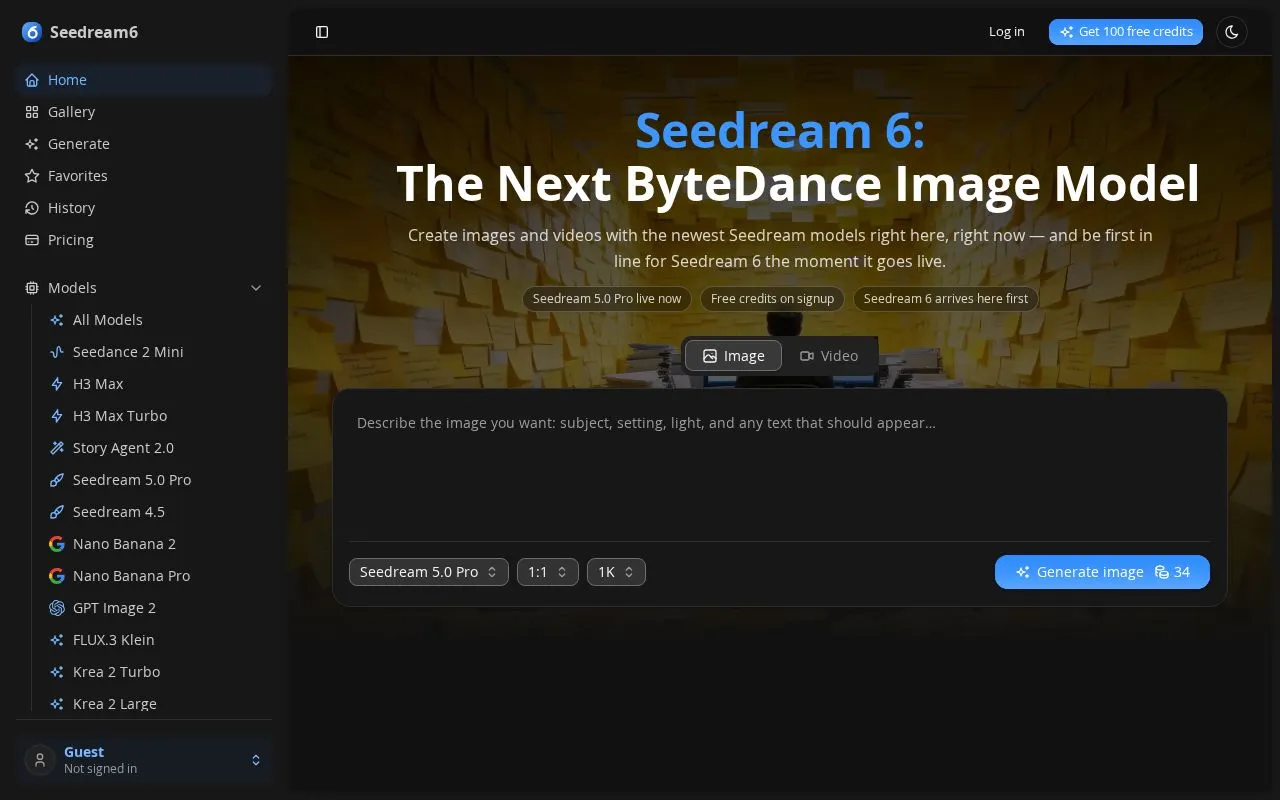Image resolution: width=1280 pixels, height=800 pixels.
Task: Collapse the Models section chevron
Action: (x=256, y=288)
